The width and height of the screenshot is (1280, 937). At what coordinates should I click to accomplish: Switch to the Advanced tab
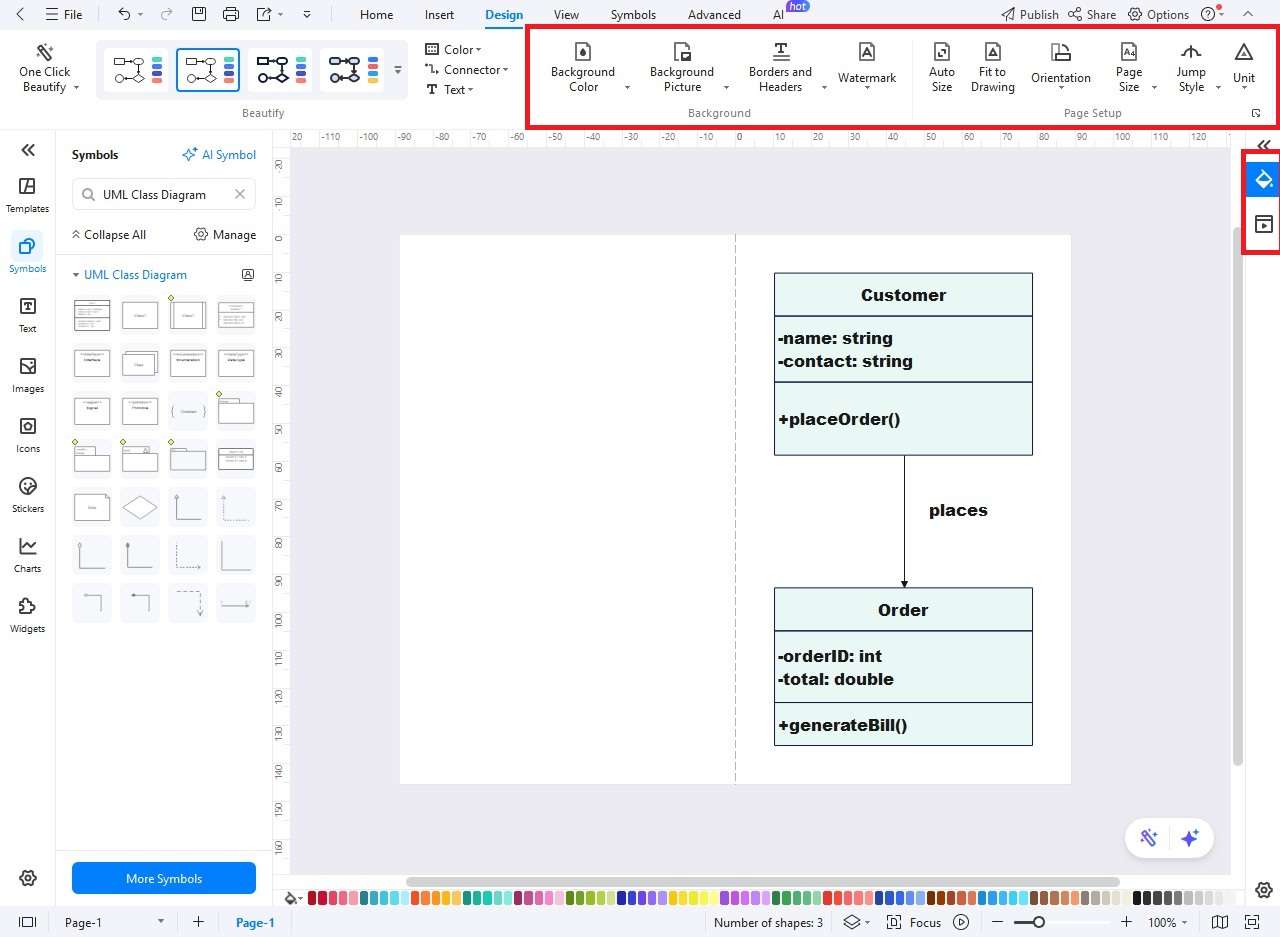[714, 15]
